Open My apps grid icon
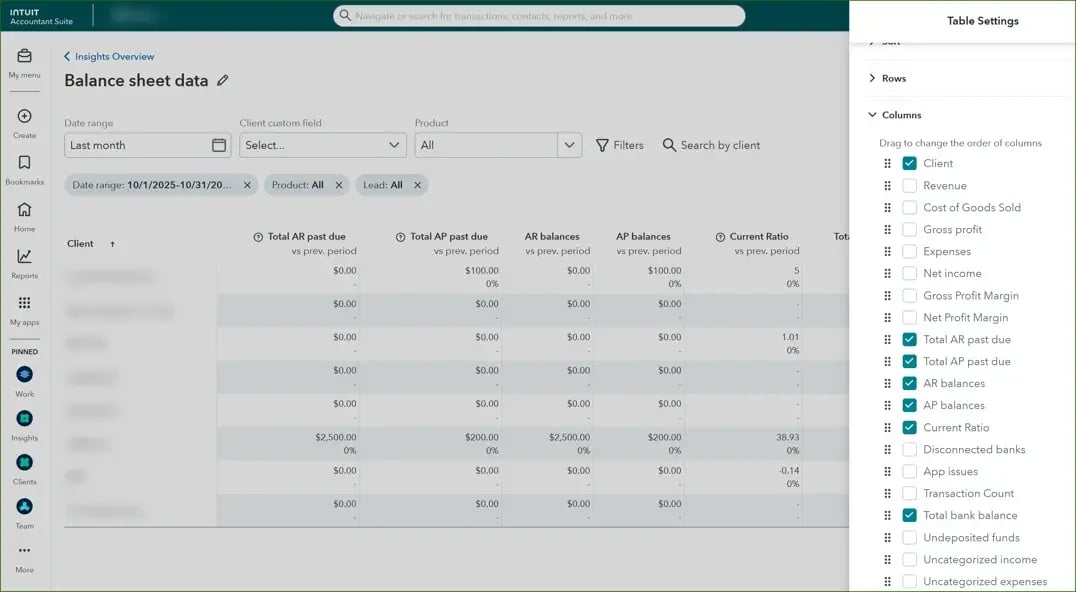This screenshot has height=592, width=1076. [24, 304]
